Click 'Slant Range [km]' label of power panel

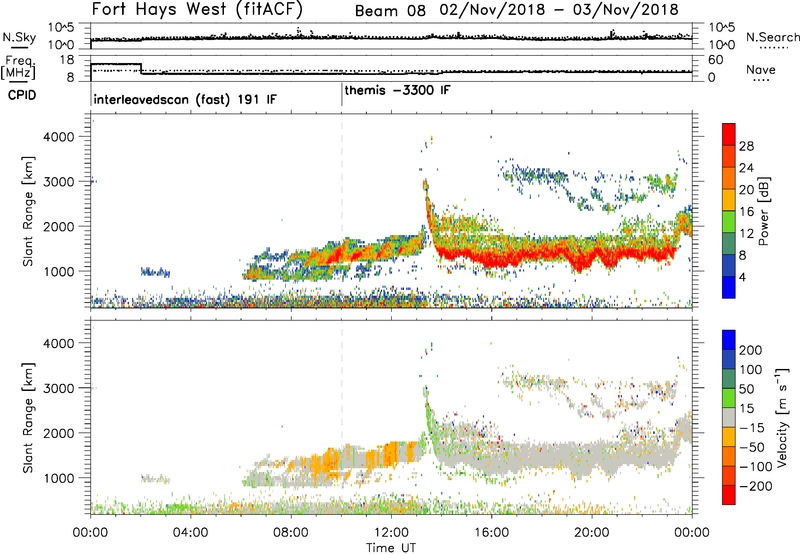tap(28, 211)
